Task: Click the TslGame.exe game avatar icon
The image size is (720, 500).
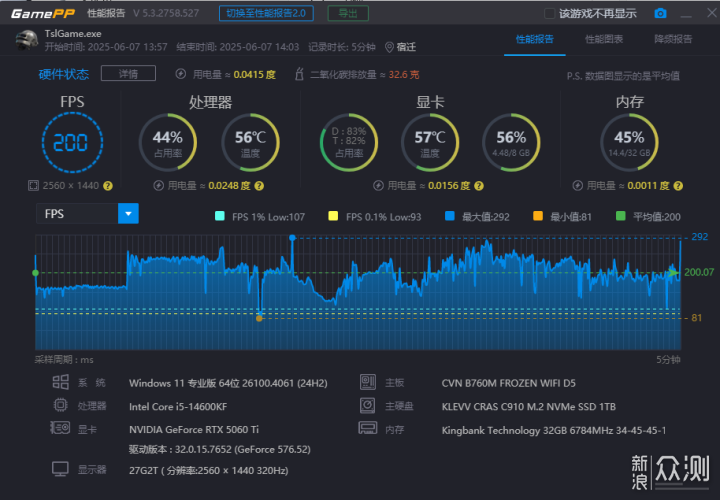Action: 27,40
